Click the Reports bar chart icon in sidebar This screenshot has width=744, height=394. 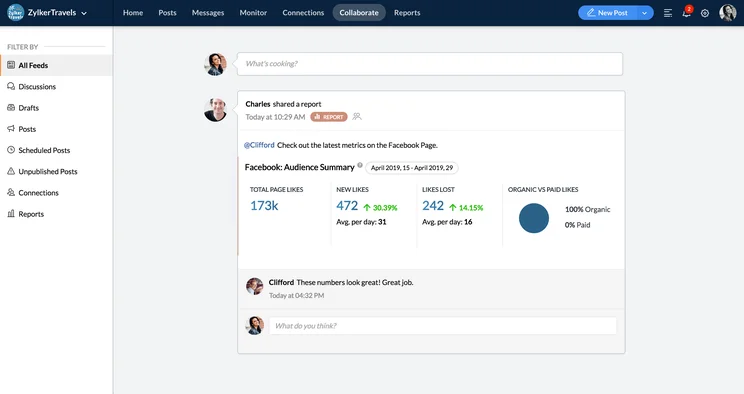click(11, 214)
